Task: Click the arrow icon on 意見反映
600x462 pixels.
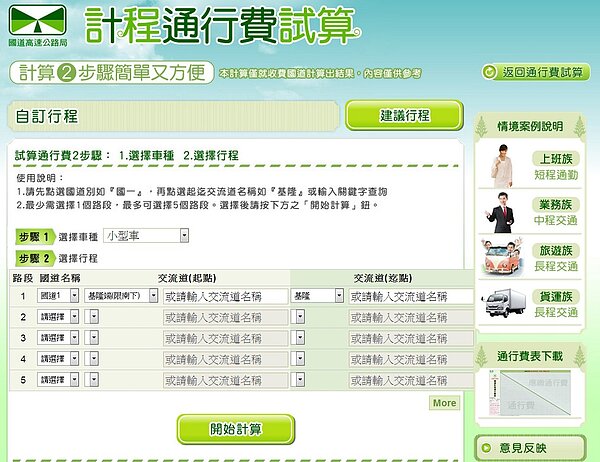Action: click(485, 447)
